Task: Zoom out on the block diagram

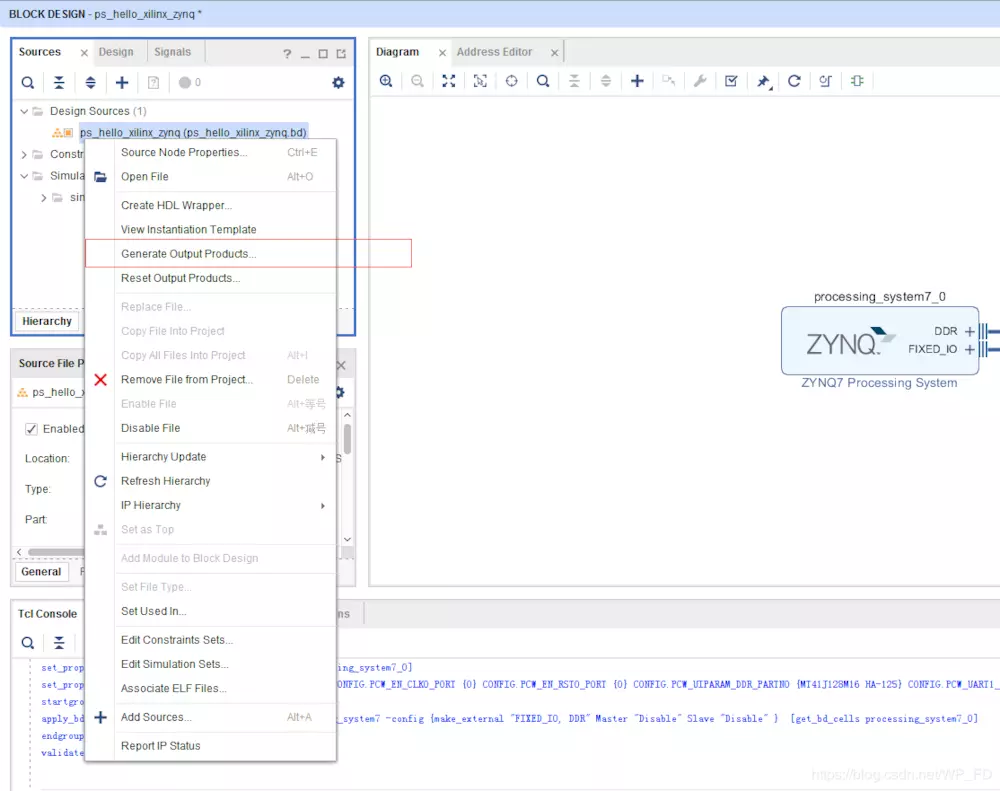Action: pyautogui.click(x=417, y=81)
